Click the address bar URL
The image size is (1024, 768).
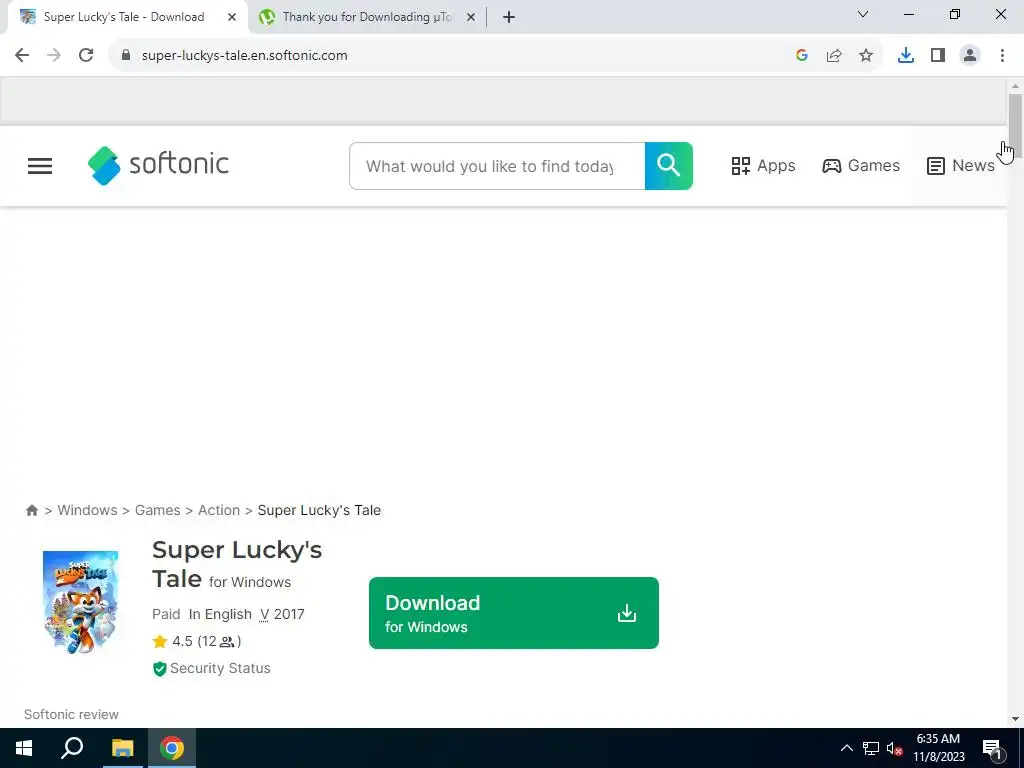pos(245,56)
